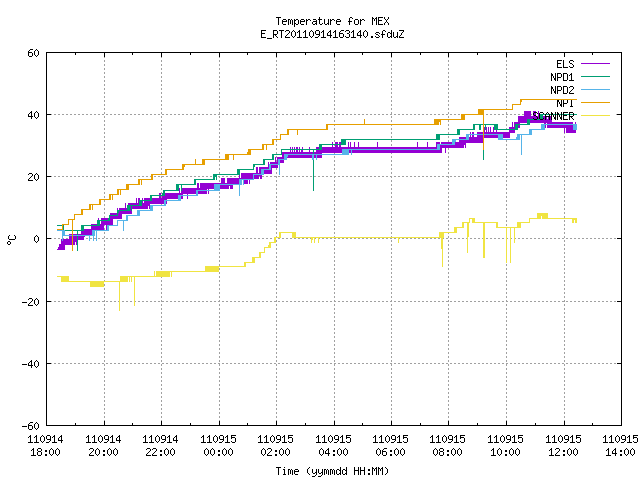This screenshot has width=640, height=480.
Task: Click the chart title 'Temperature for MEX'
Action: 332,21
